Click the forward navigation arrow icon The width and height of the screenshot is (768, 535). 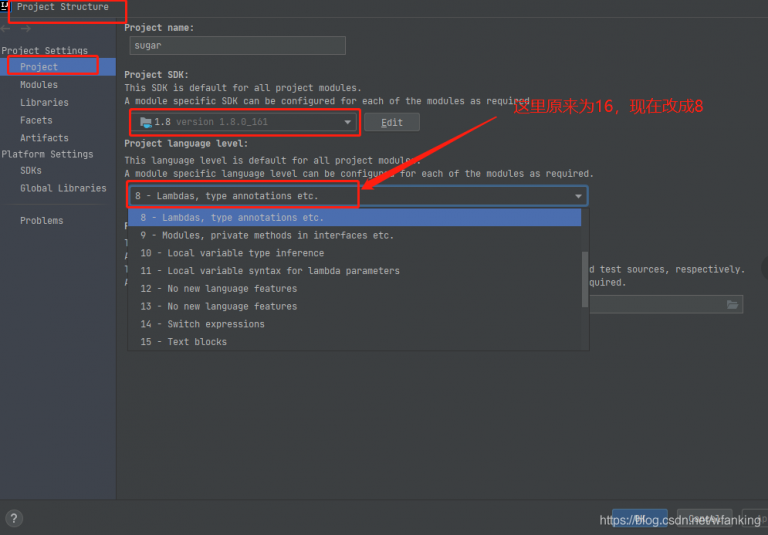tap(26, 29)
